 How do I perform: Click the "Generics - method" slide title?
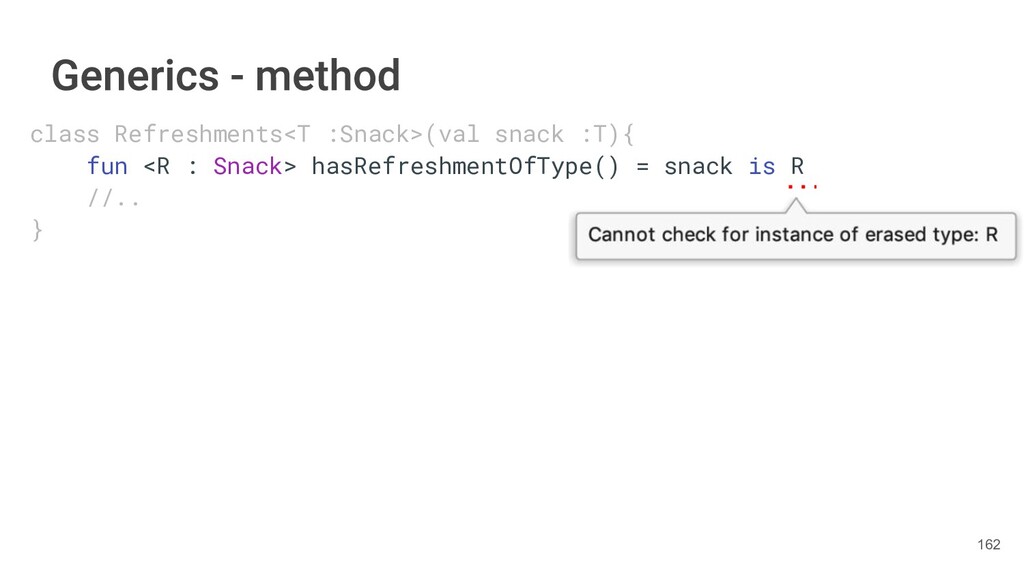click(226, 75)
